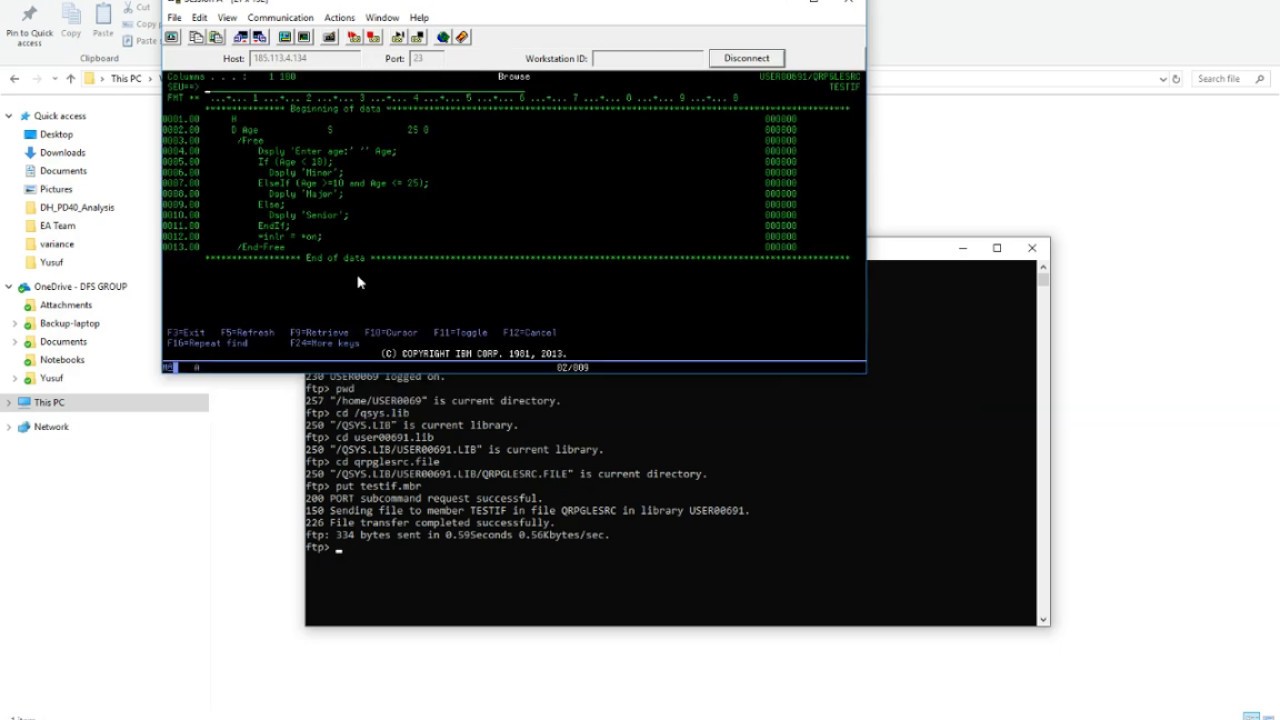Click F9=Retrieve in the emulator screen
1280x720 pixels.
[320, 332]
